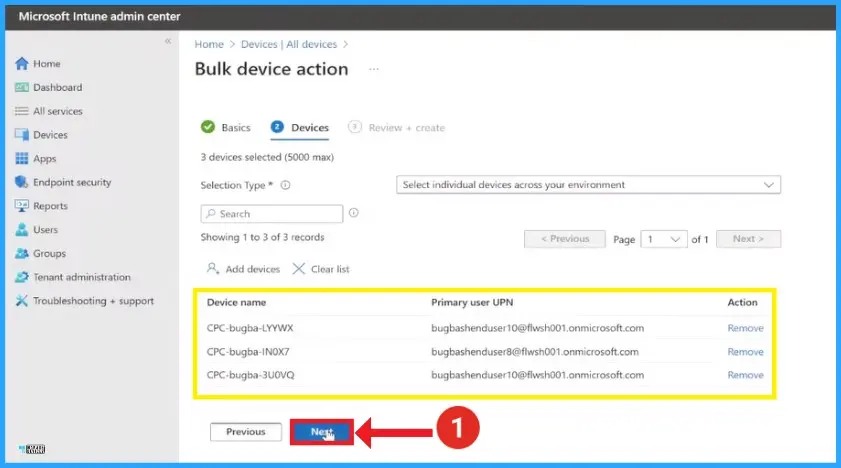Click the Basics green checkmark icon

pyautogui.click(x=208, y=127)
